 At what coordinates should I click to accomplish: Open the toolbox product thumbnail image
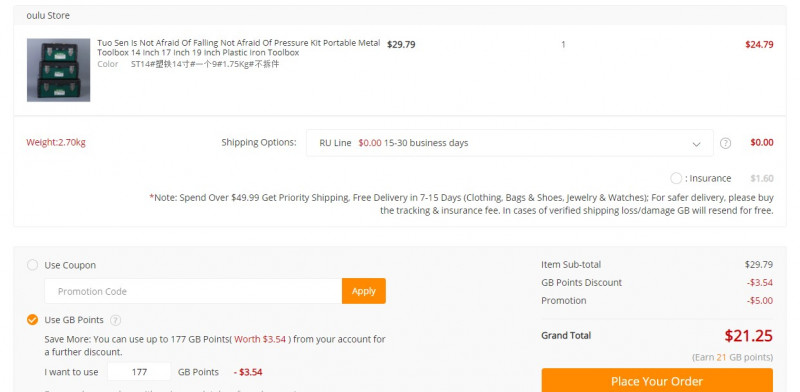click(x=59, y=70)
